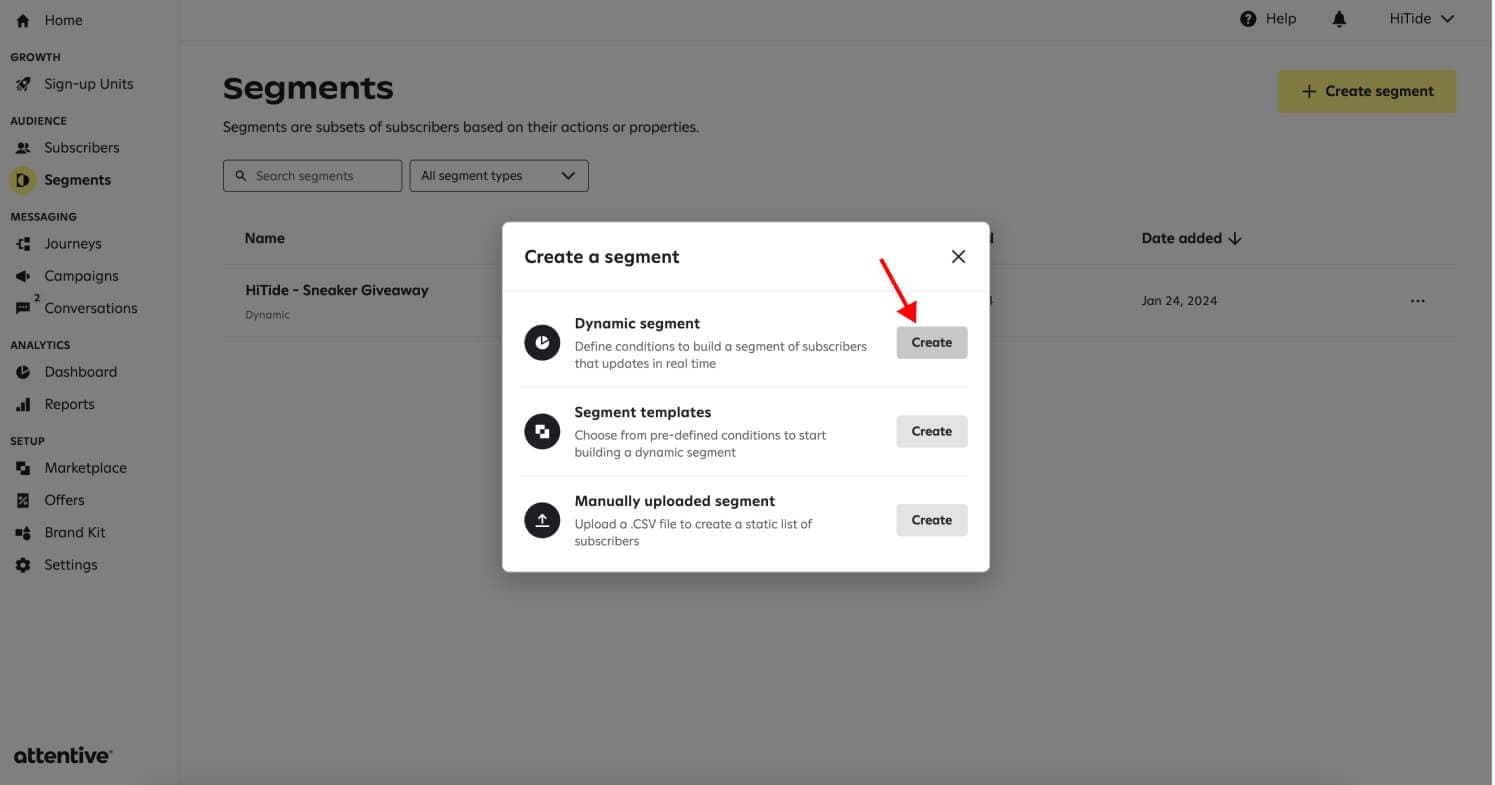Click the notification bell icon
1495x785 pixels.
click(x=1339, y=19)
